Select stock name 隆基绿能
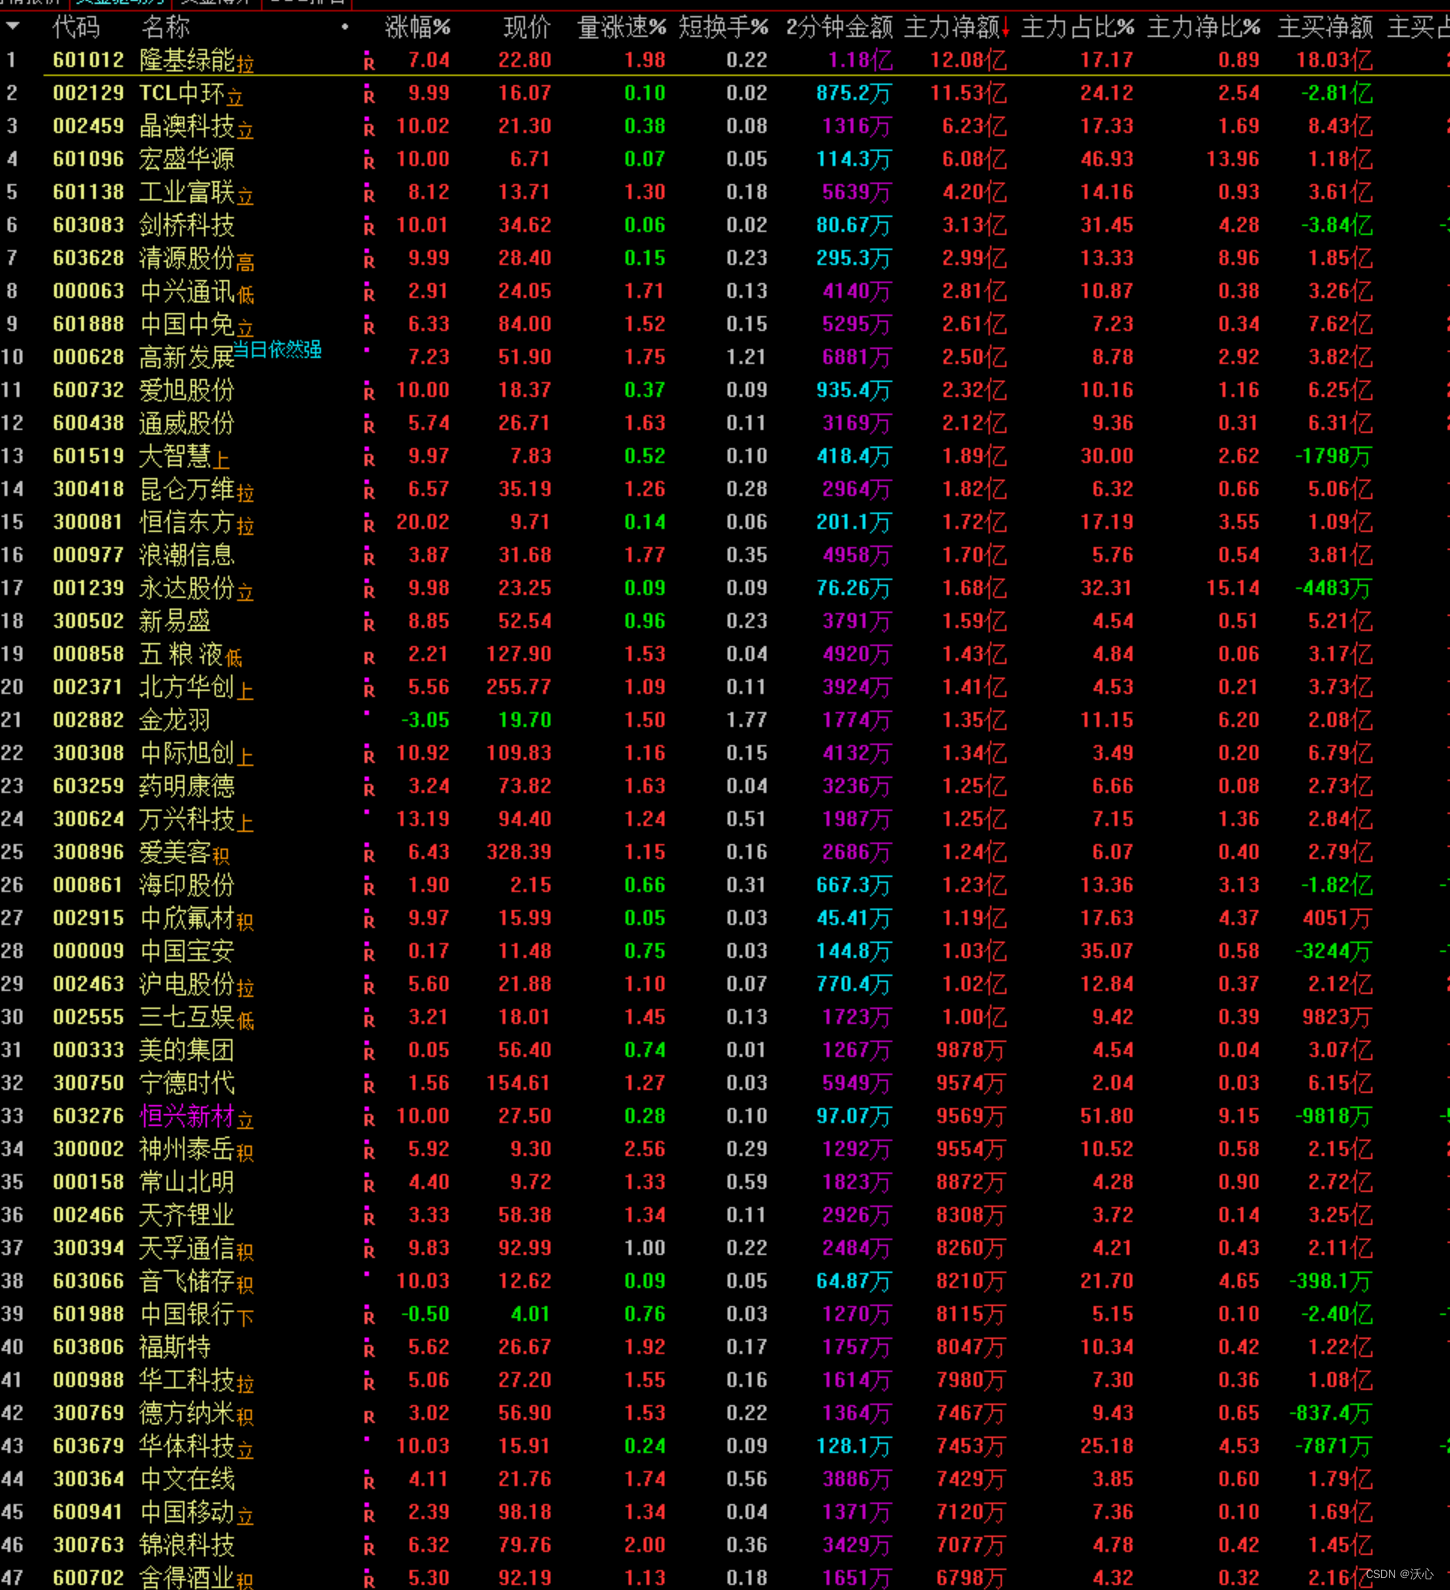Screen dimensions: 1450x1590 187,60
